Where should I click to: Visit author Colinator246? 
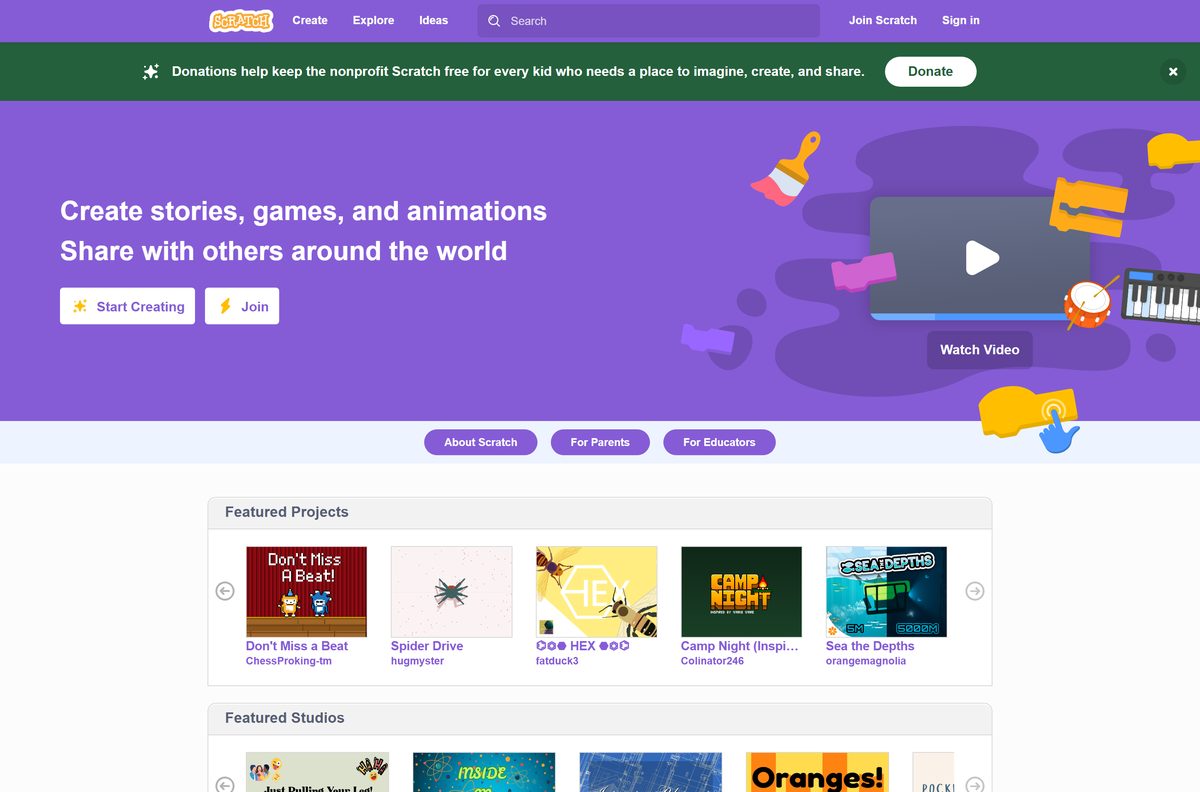tap(712, 661)
